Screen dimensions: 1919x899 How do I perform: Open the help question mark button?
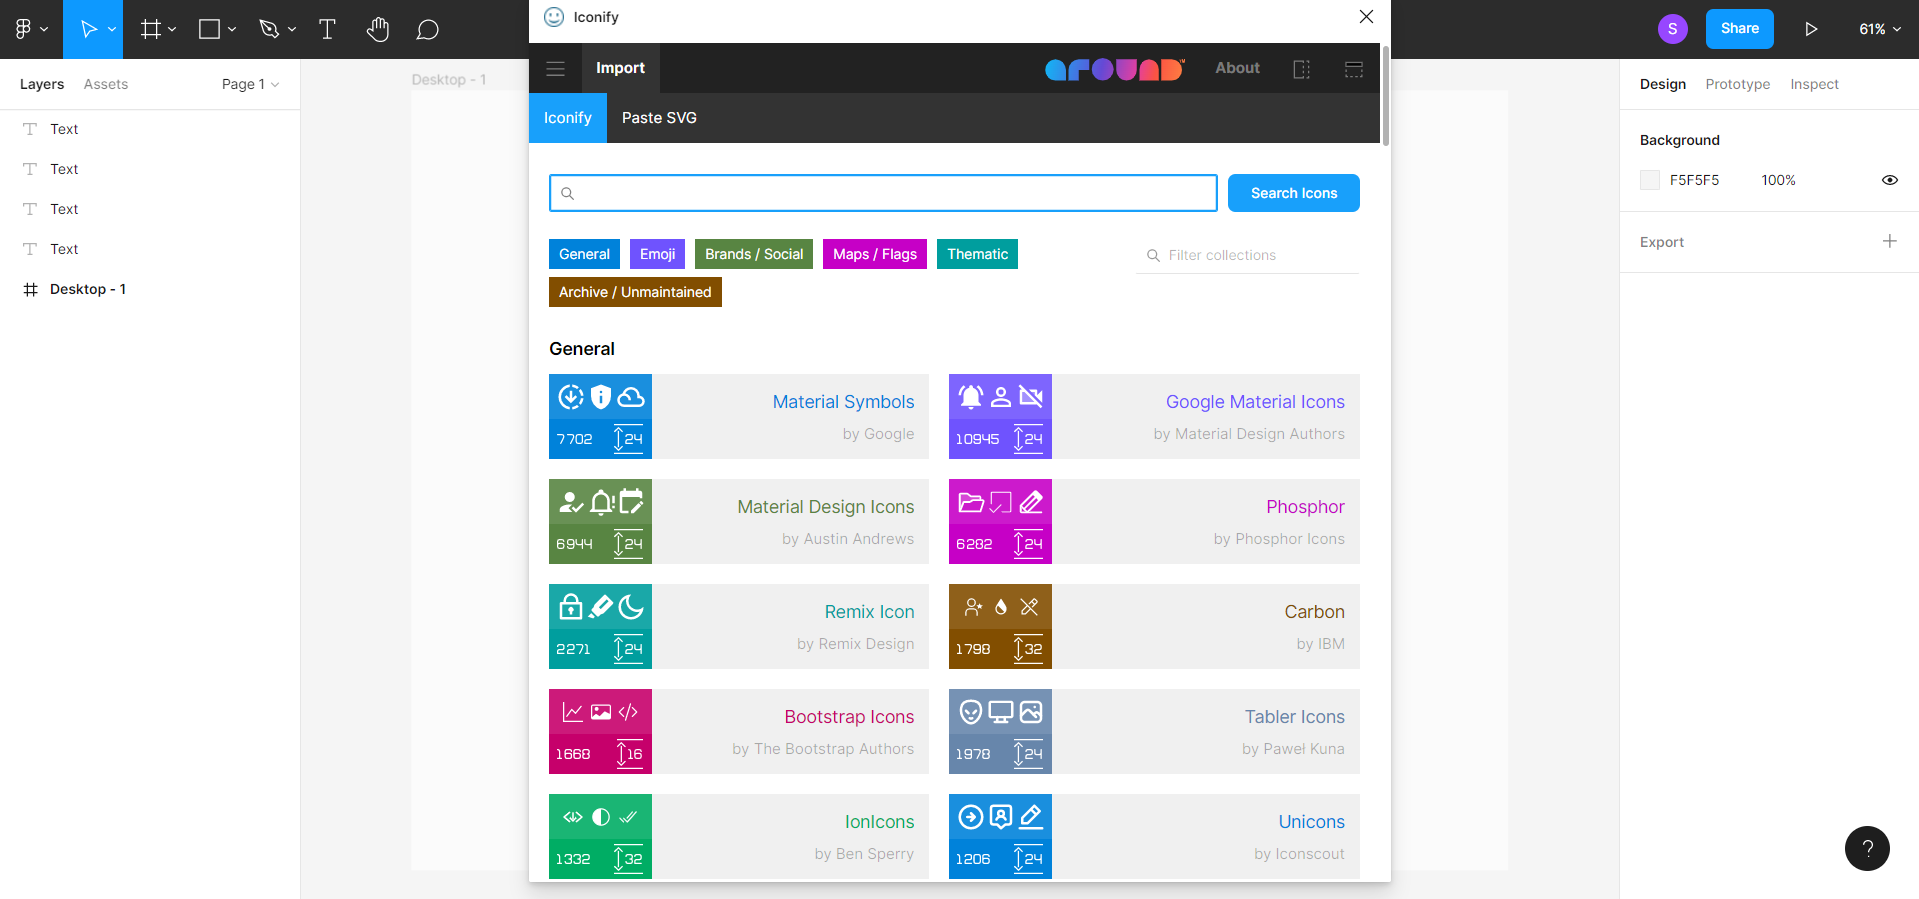coord(1867,848)
